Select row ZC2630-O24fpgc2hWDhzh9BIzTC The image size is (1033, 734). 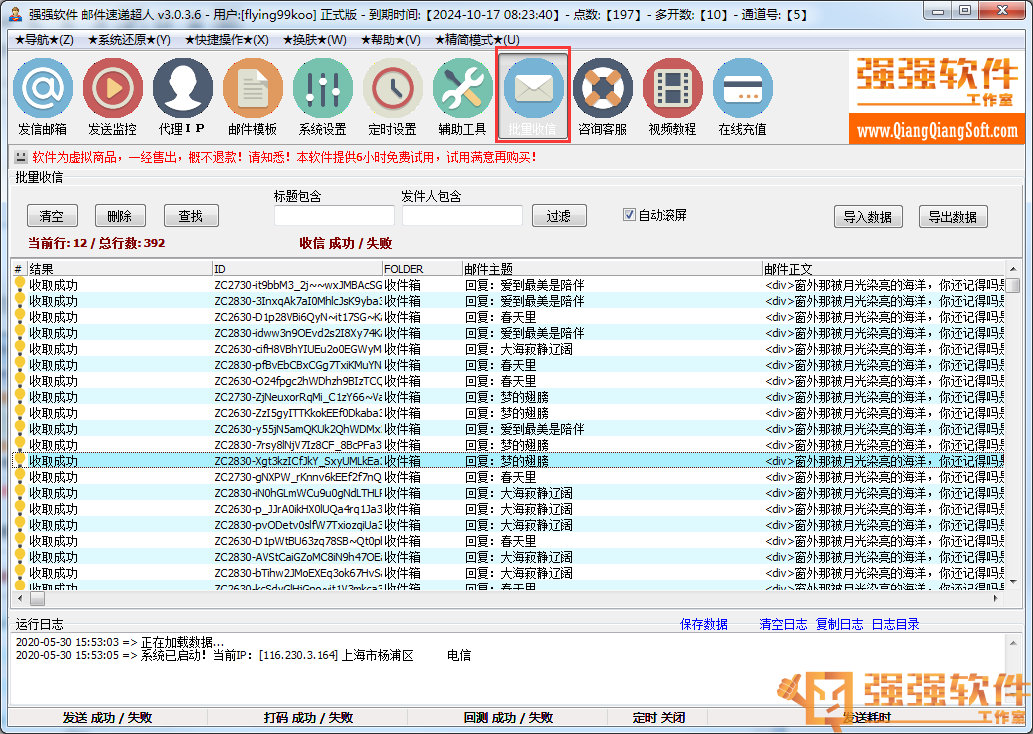click(509, 381)
